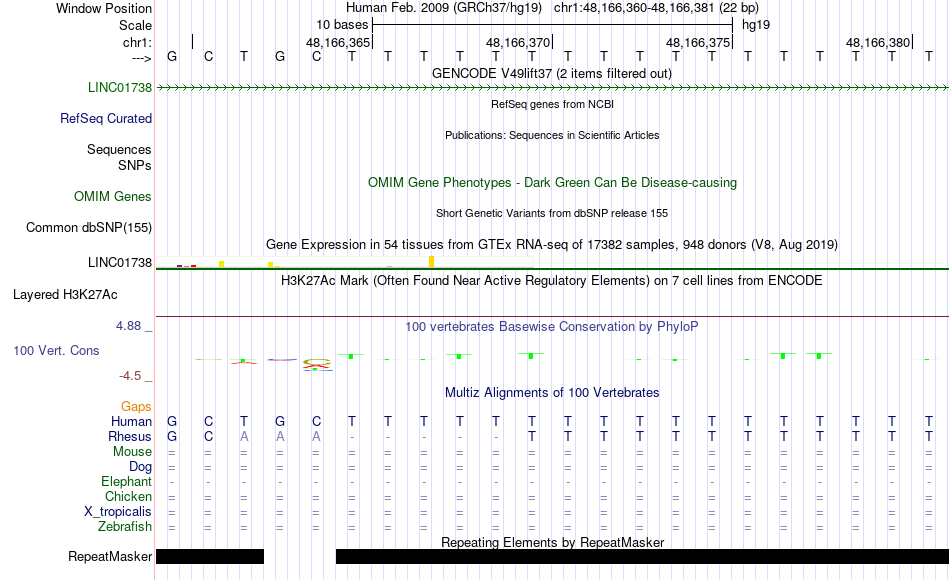Open the RefSeq genes from NCBI track title
The image size is (950, 580).
point(552,104)
